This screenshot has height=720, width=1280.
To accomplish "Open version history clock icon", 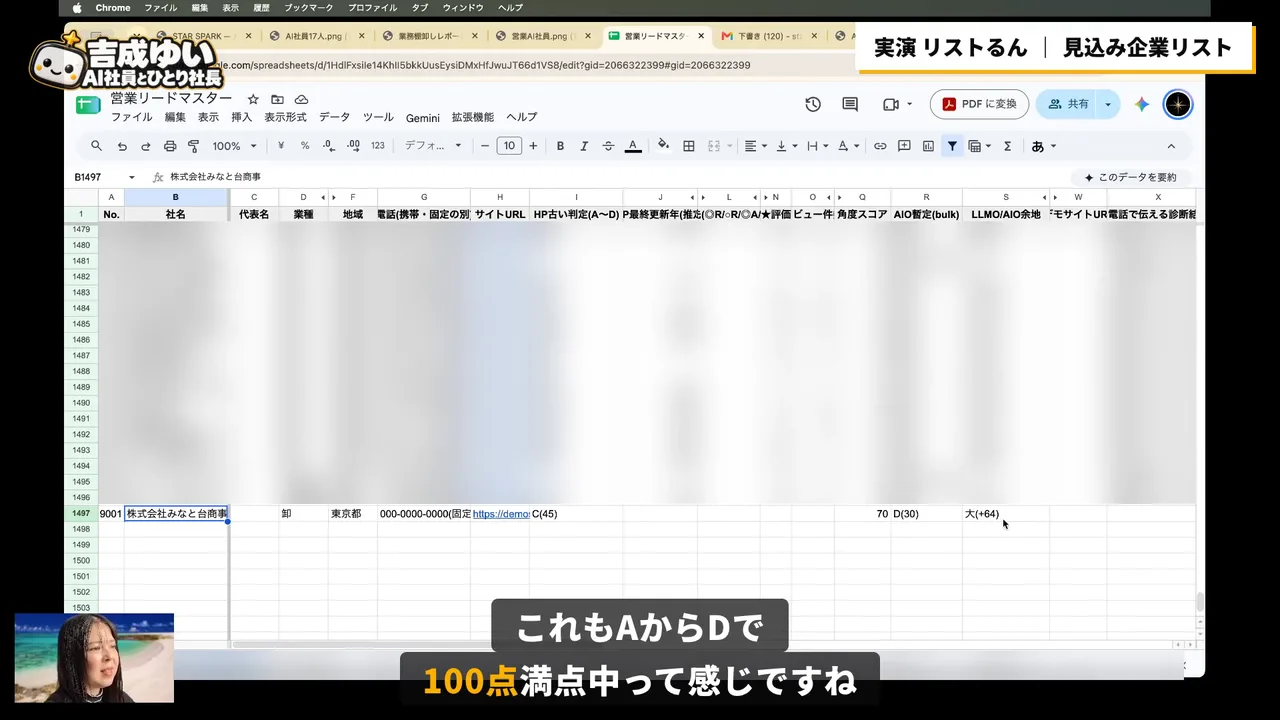I will click(x=813, y=104).
